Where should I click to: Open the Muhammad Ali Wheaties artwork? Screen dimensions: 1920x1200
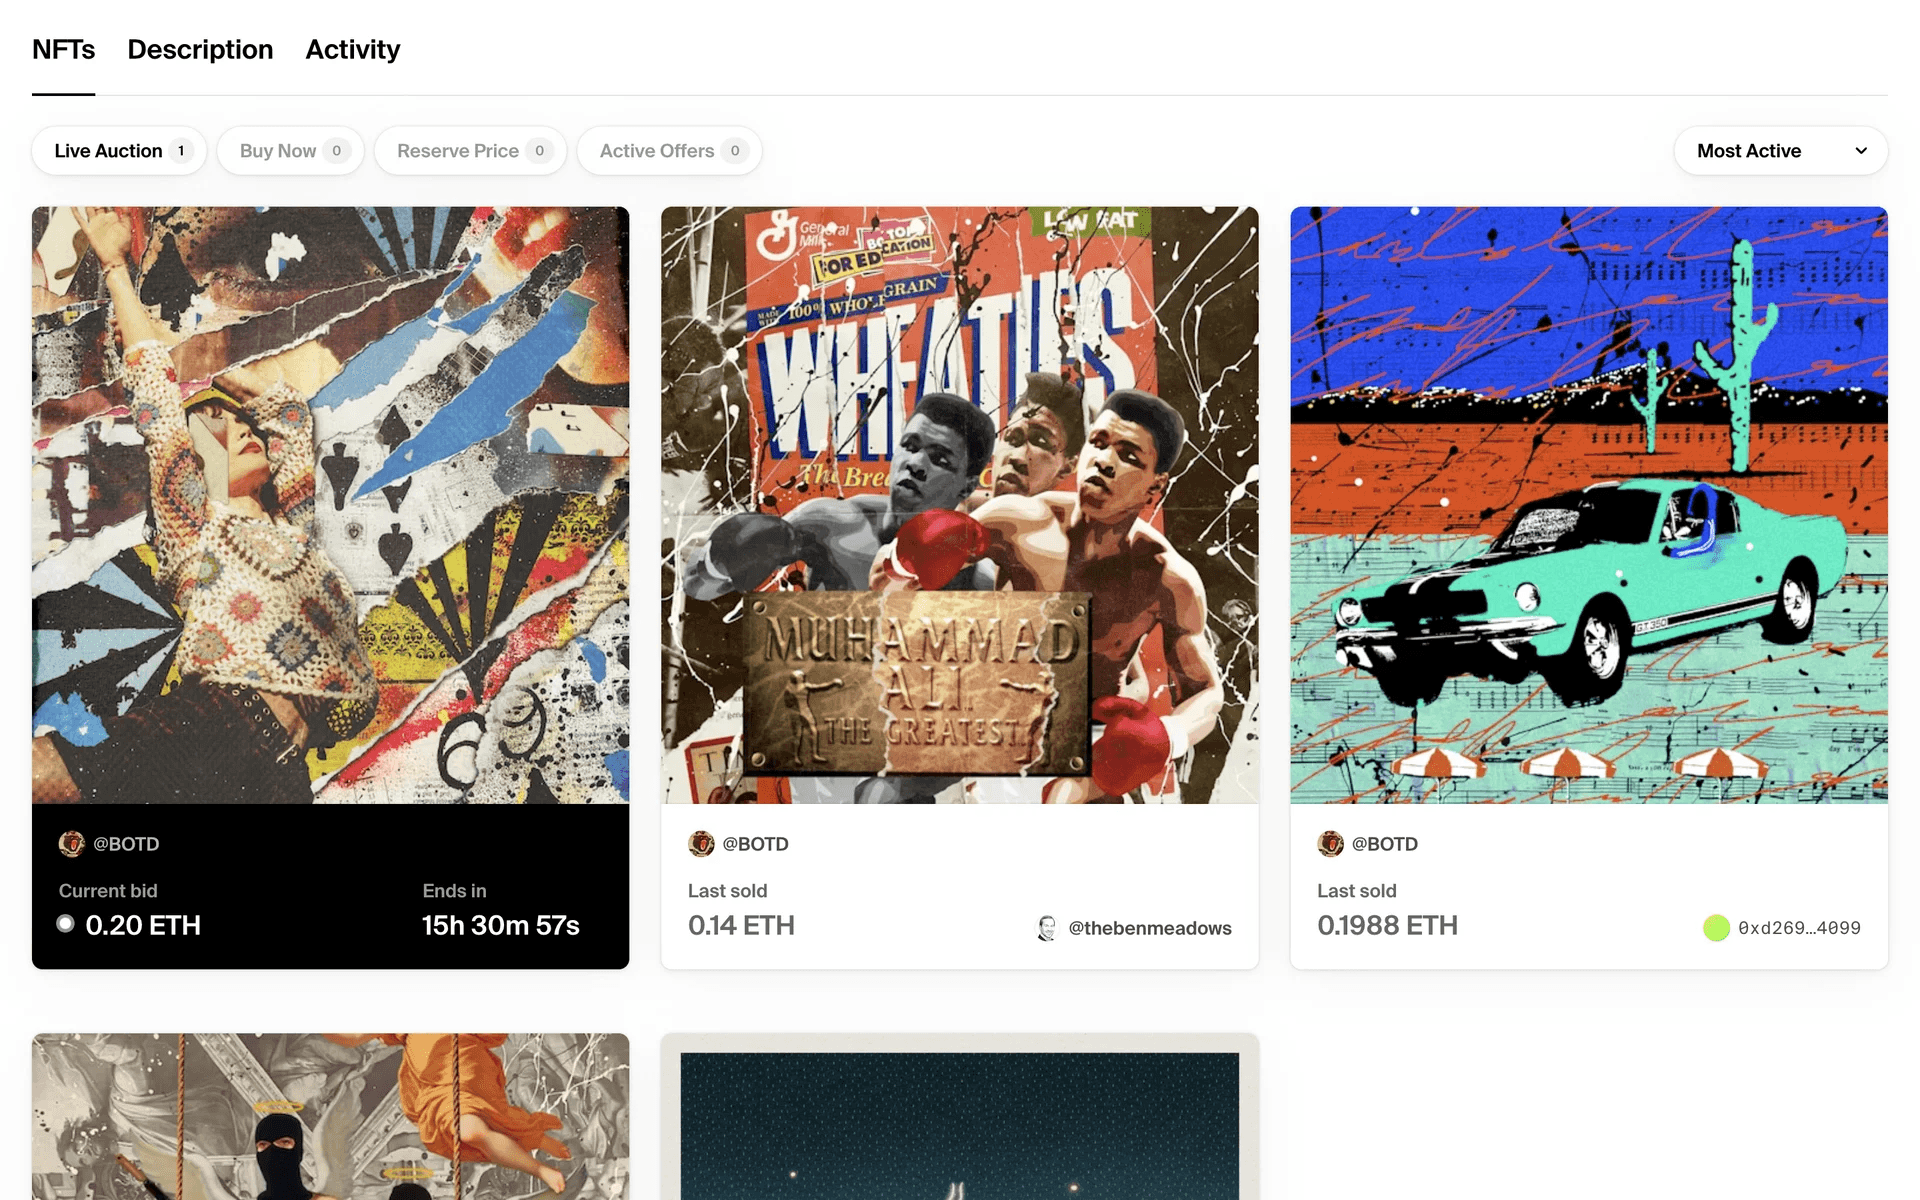pos(960,505)
